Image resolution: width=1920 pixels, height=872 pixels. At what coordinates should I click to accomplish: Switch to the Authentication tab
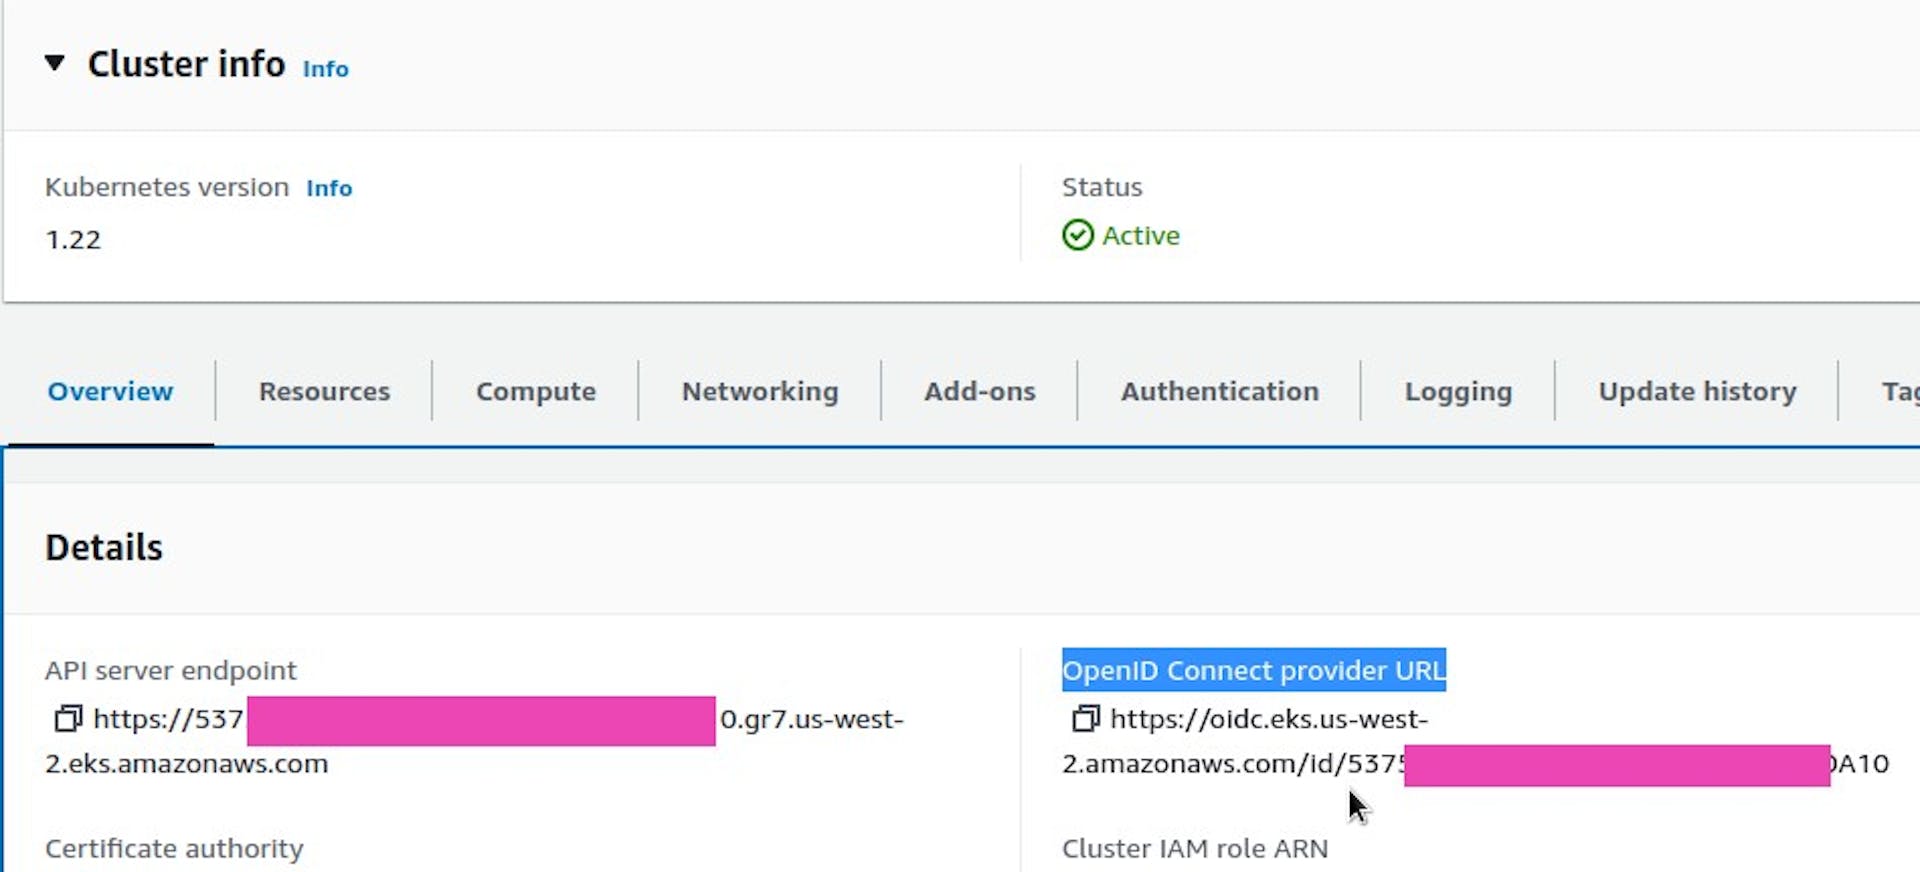coord(1219,391)
